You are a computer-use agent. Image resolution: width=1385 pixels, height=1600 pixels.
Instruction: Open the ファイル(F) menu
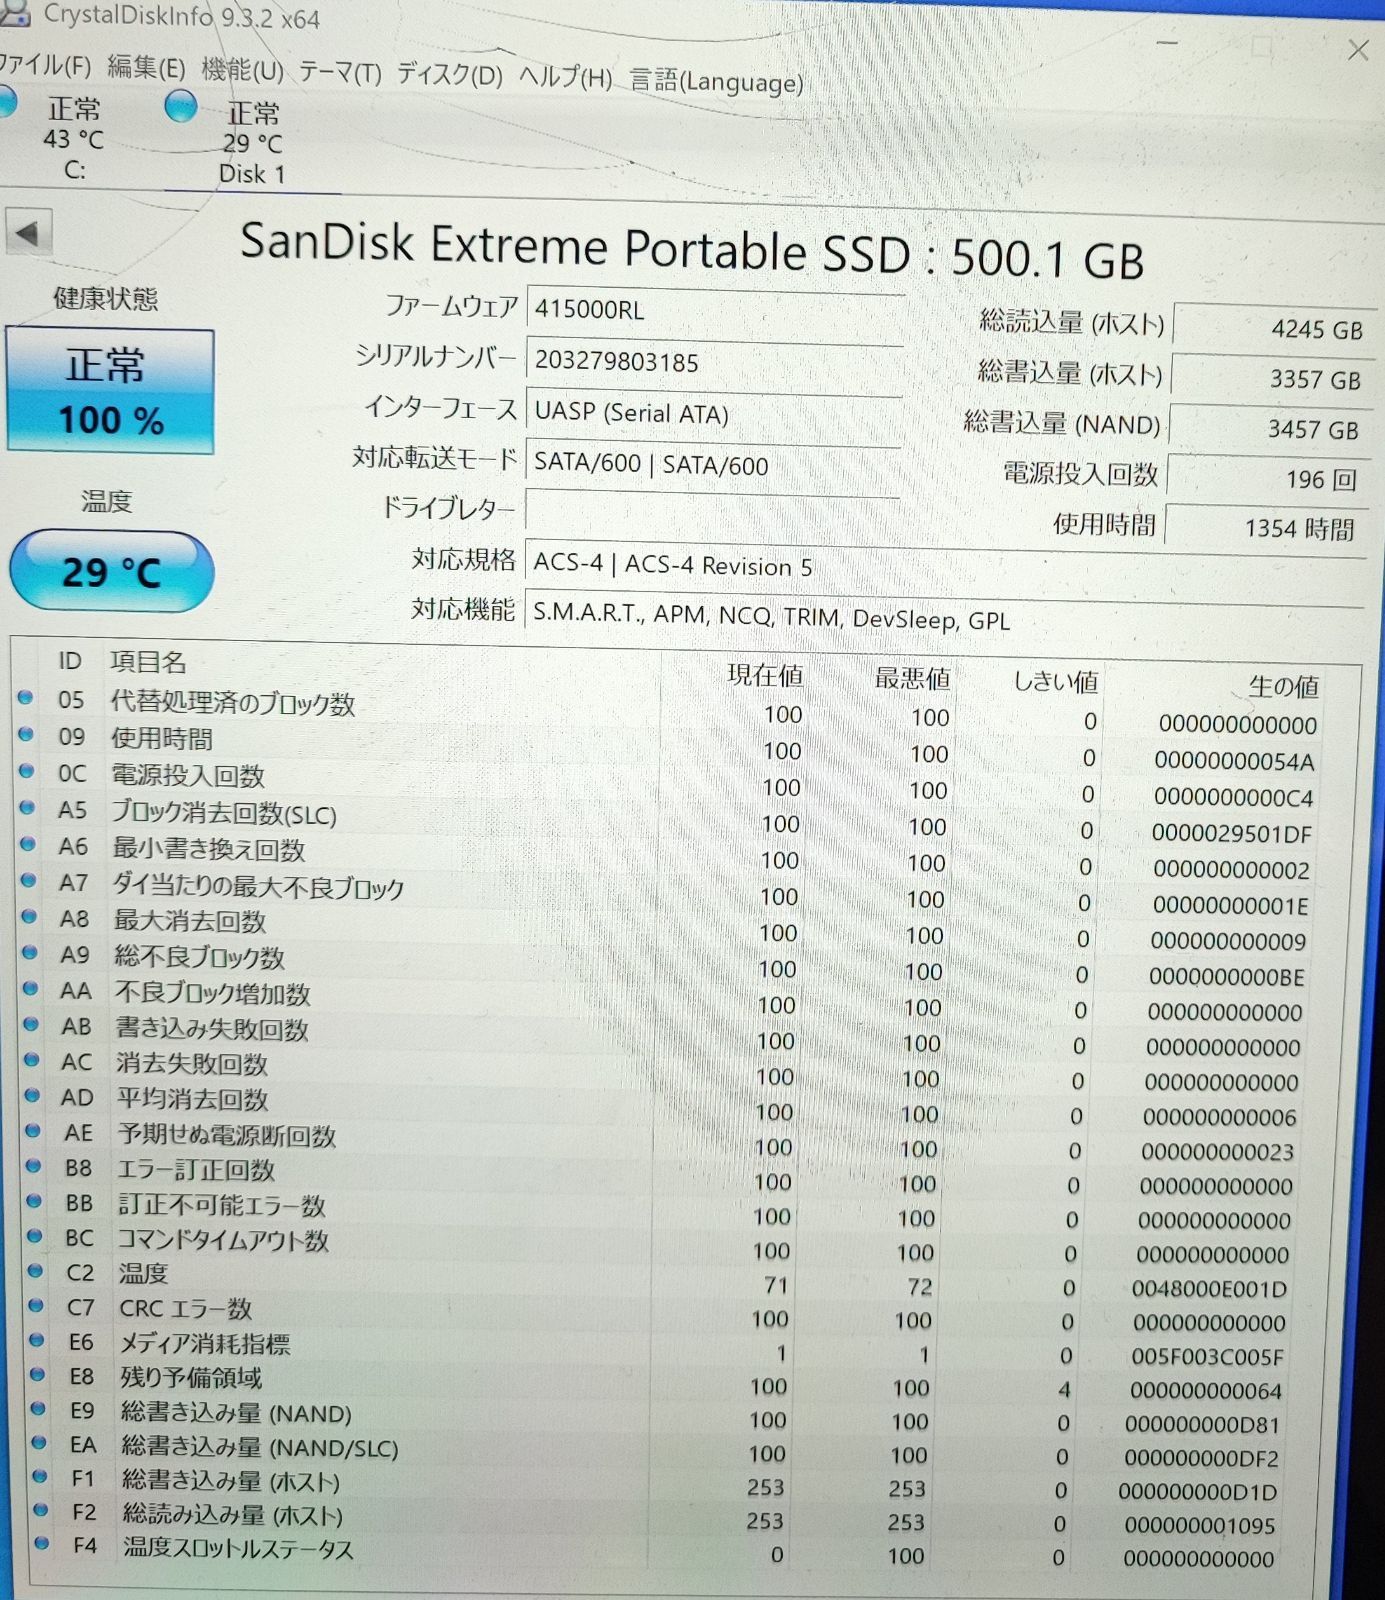[45, 66]
